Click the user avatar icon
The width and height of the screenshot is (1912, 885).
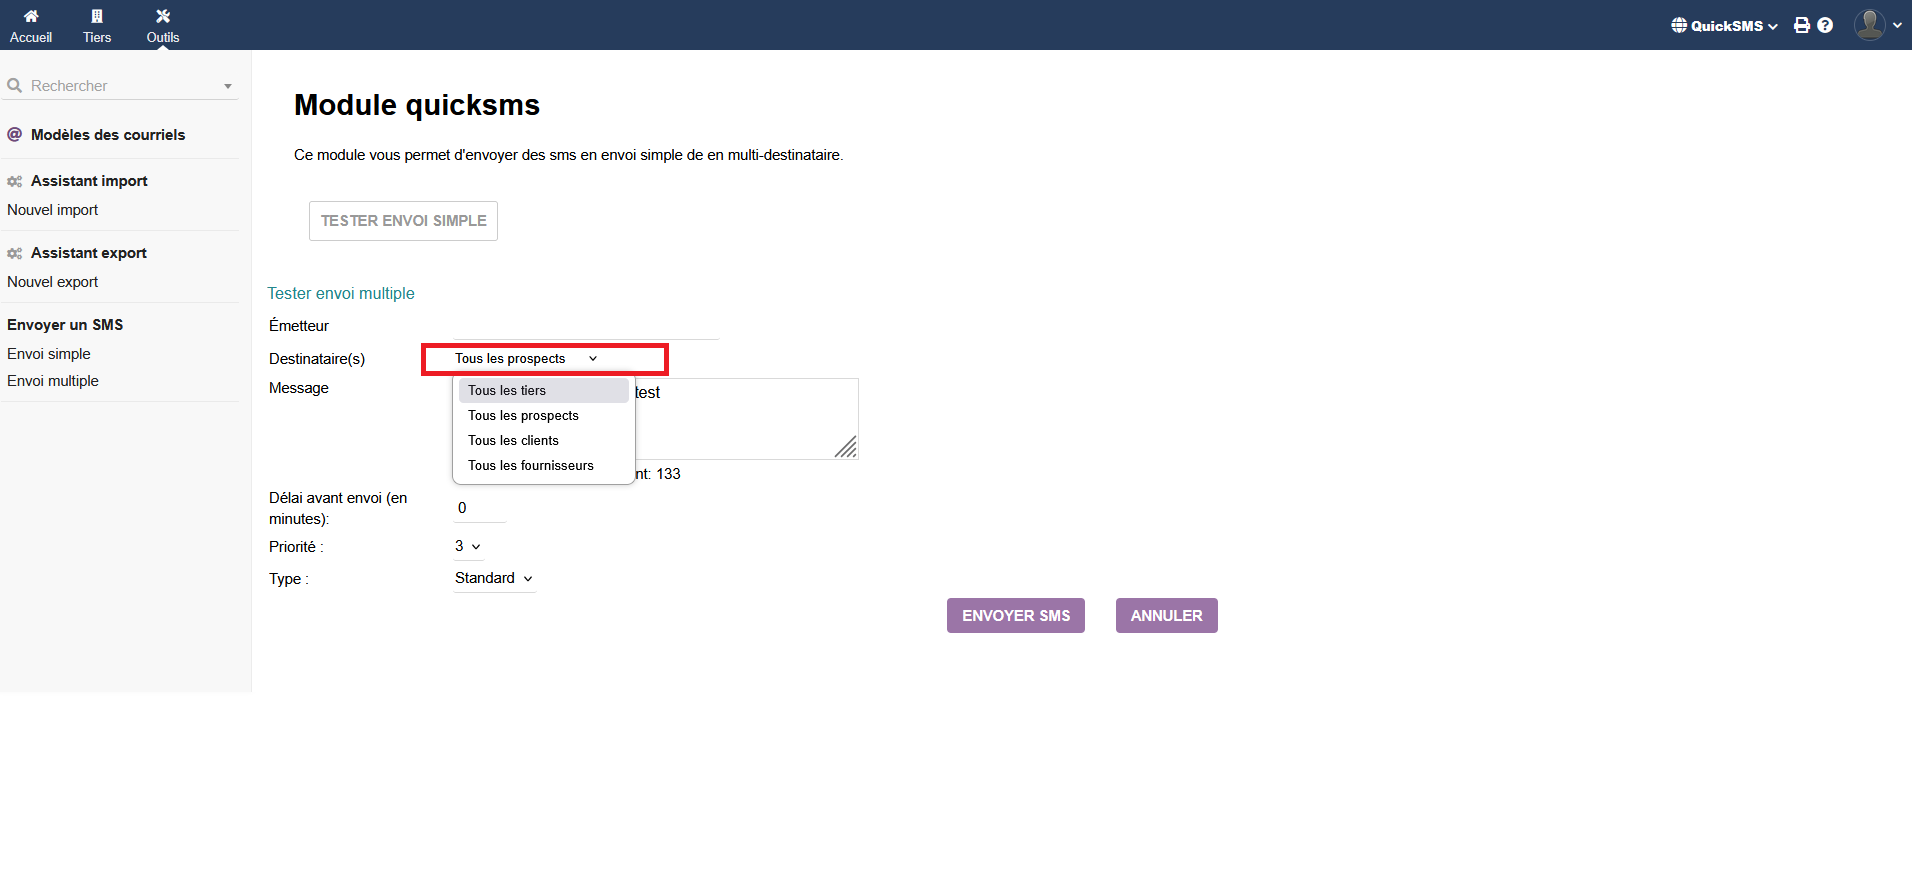pos(1869,25)
